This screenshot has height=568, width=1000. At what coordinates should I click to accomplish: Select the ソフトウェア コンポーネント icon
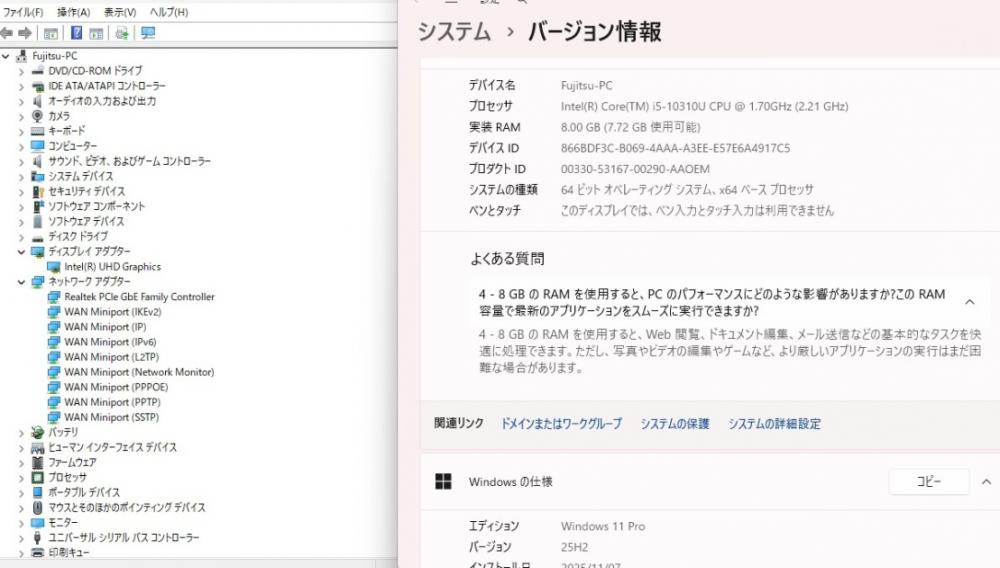coord(38,206)
